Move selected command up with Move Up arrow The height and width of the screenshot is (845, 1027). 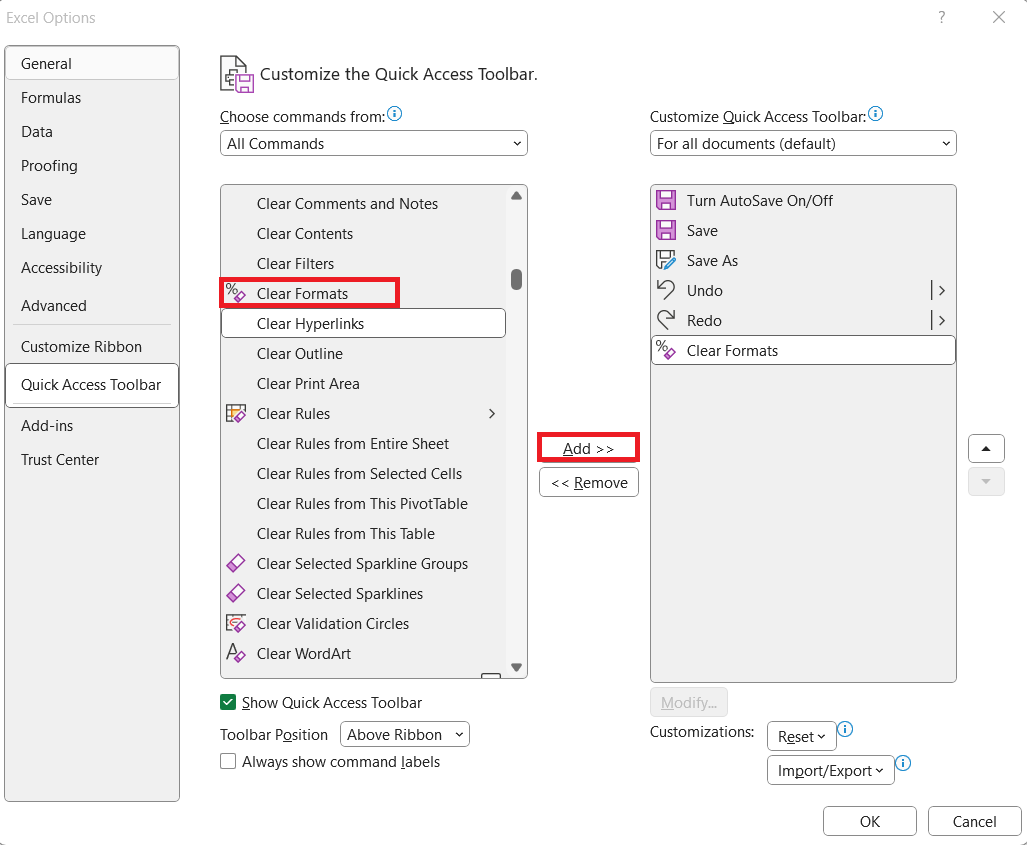986,449
